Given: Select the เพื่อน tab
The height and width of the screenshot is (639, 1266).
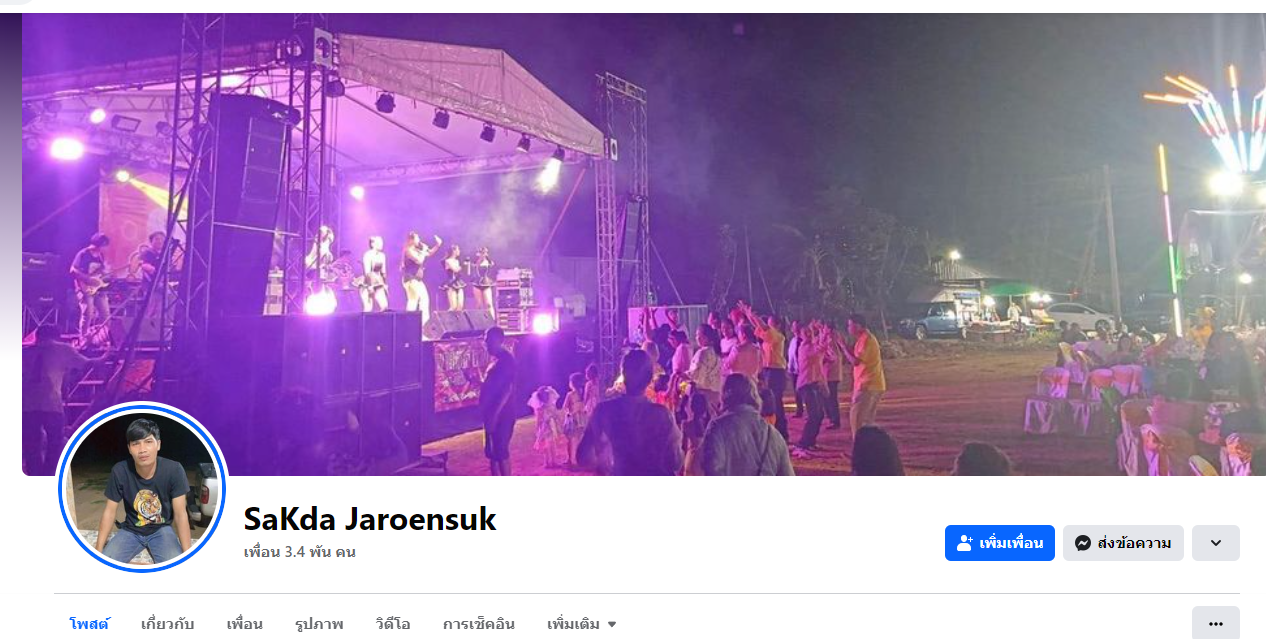Looking at the screenshot, I should (x=245, y=624).
